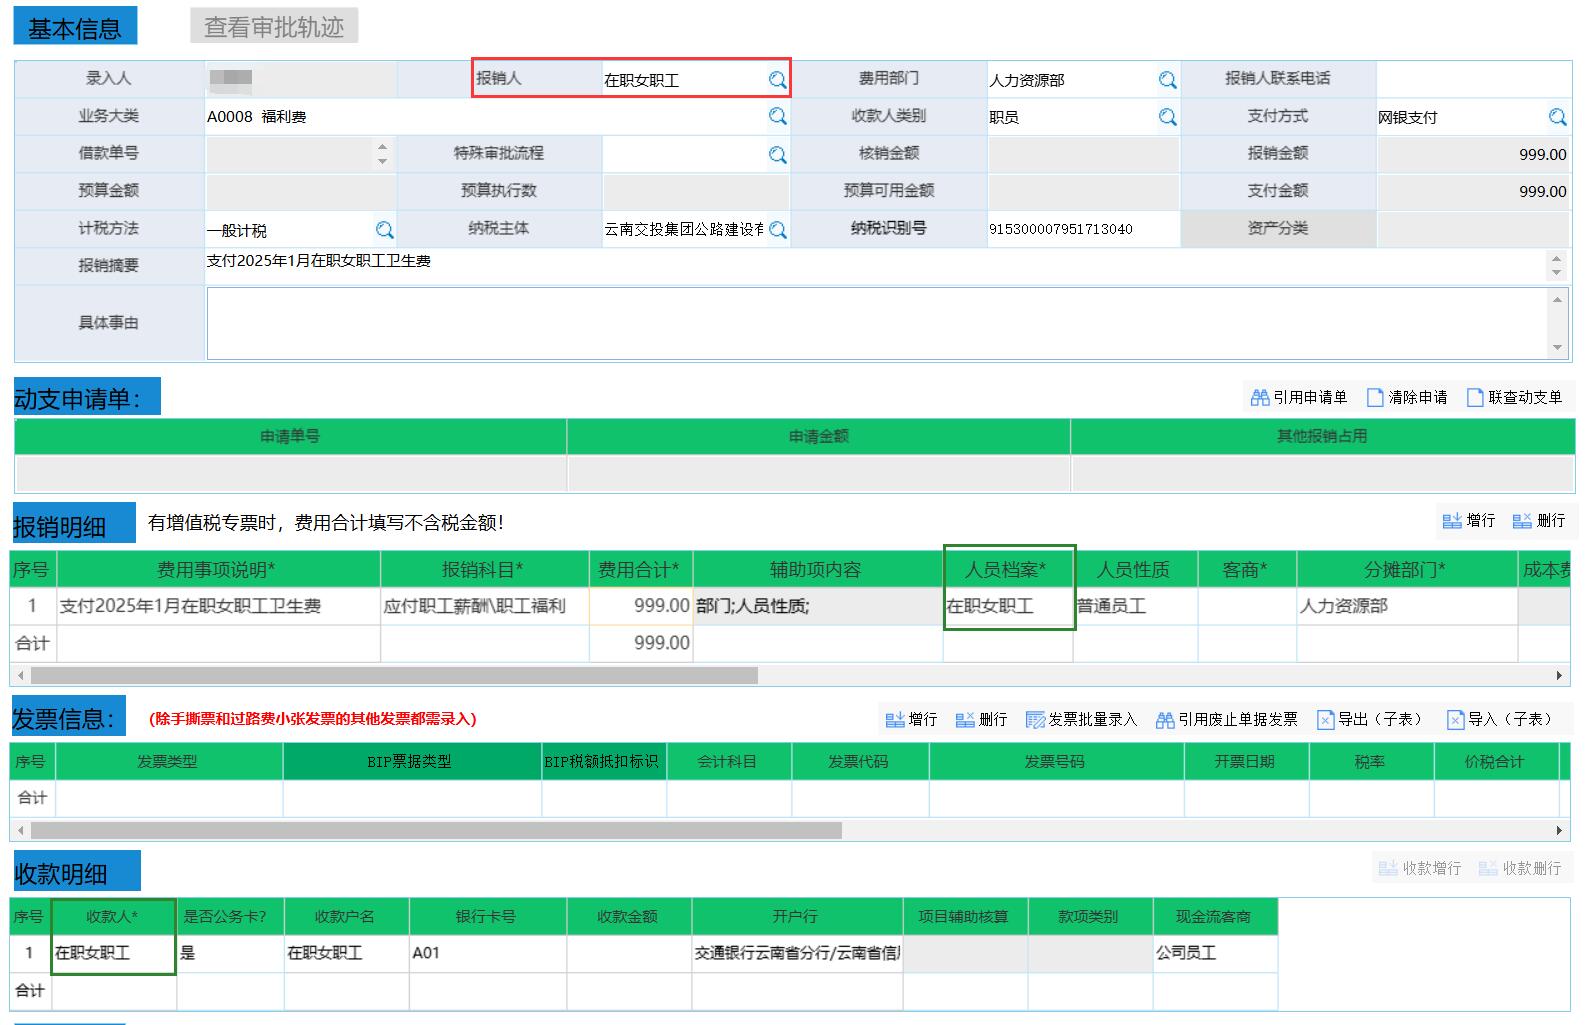The width and height of the screenshot is (1588, 1025).
Task: Click 报销科目 cell 应付职工薪酬\职工福利
Action: pos(485,606)
